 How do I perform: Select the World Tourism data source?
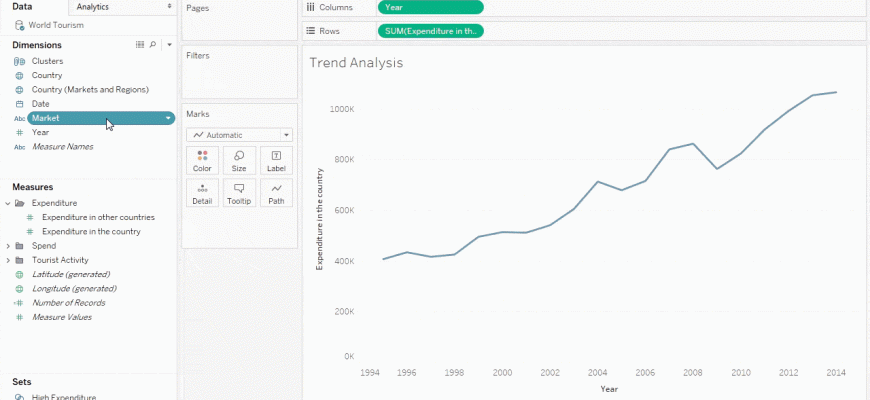tap(56, 24)
